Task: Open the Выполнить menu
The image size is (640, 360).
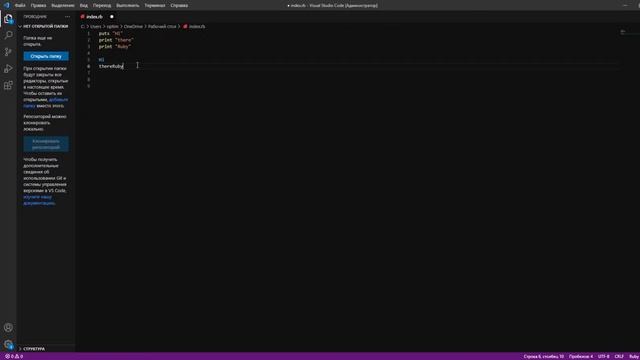Action: [x=127, y=5]
